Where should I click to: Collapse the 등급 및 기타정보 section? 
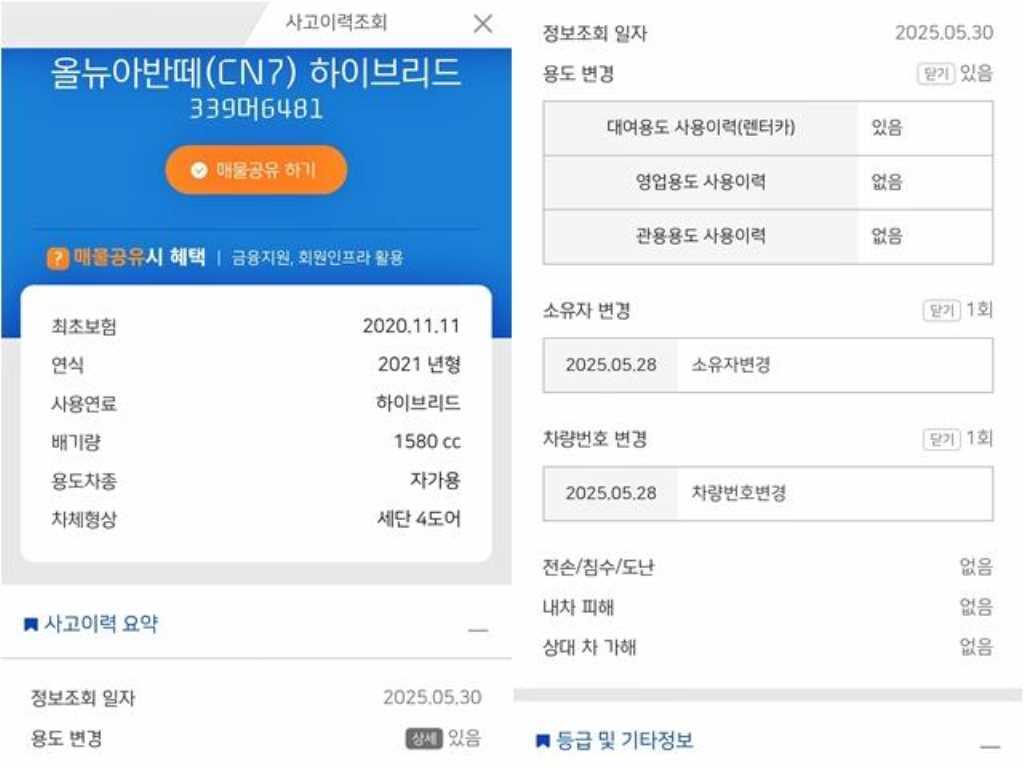tap(989, 746)
